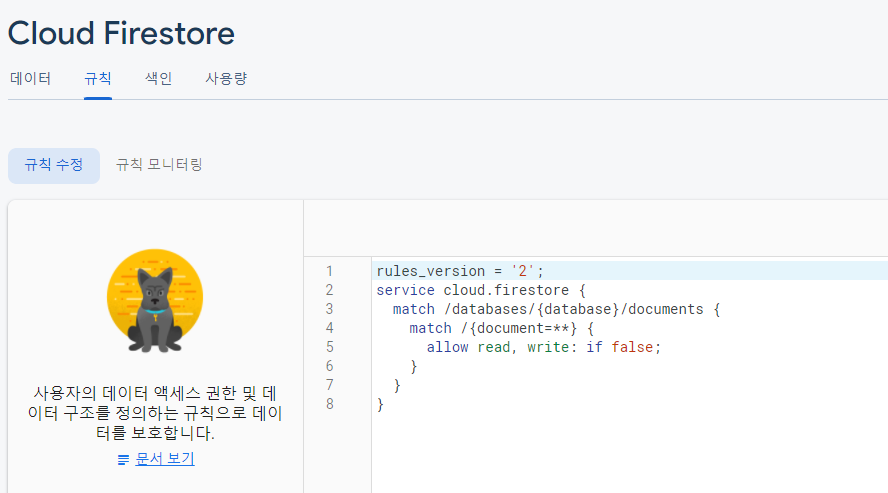Select the 규칙 tab
The width and height of the screenshot is (888, 493).
coord(98,79)
